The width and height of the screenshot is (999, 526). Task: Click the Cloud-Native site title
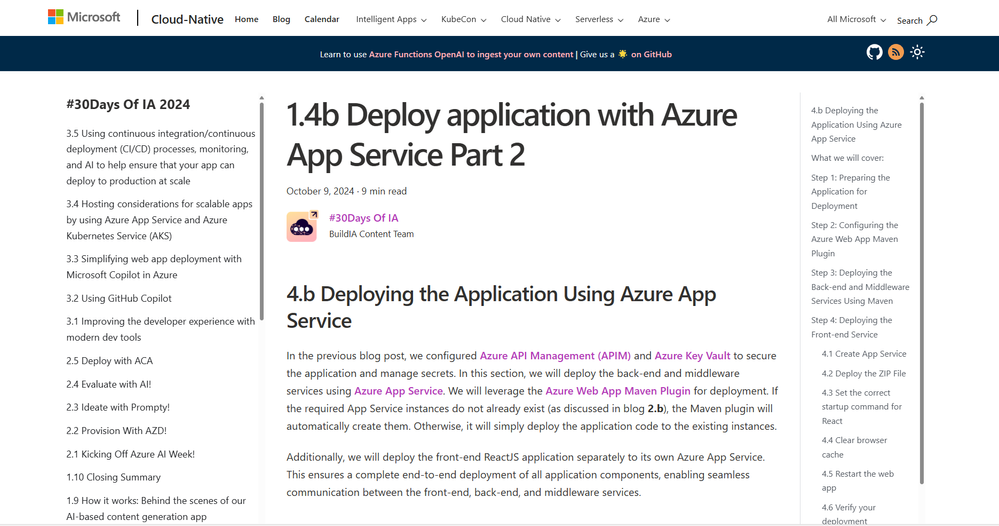[187, 19]
